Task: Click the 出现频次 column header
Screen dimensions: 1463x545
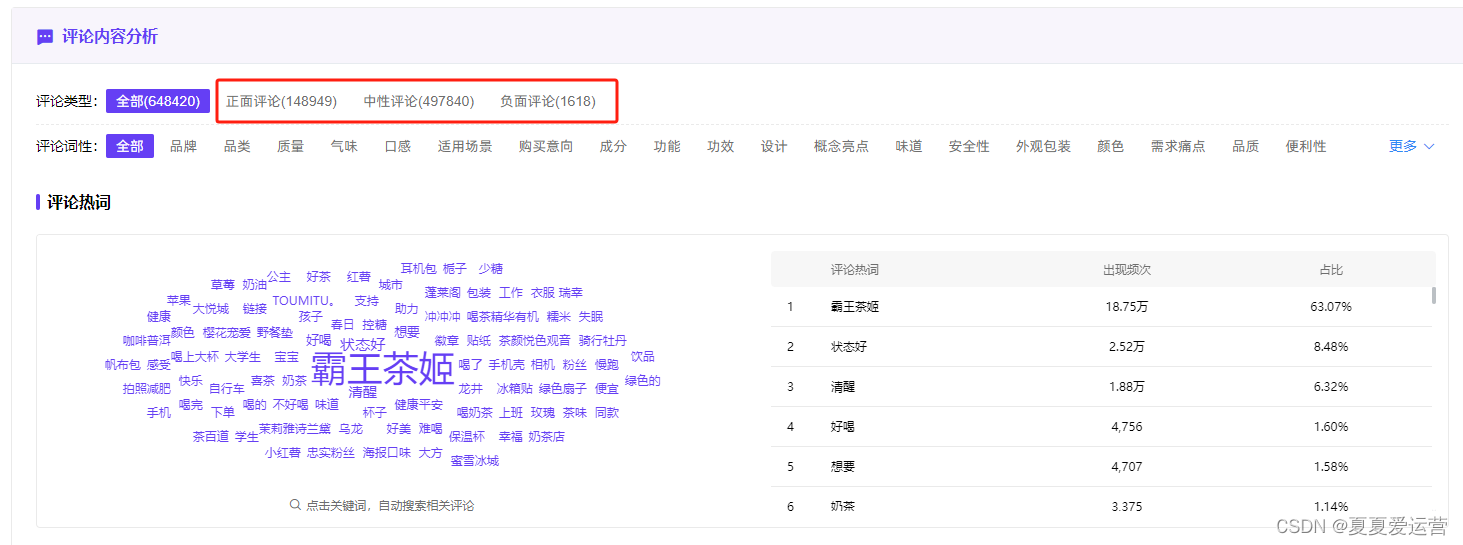Action: click(x=1127, y=270)
